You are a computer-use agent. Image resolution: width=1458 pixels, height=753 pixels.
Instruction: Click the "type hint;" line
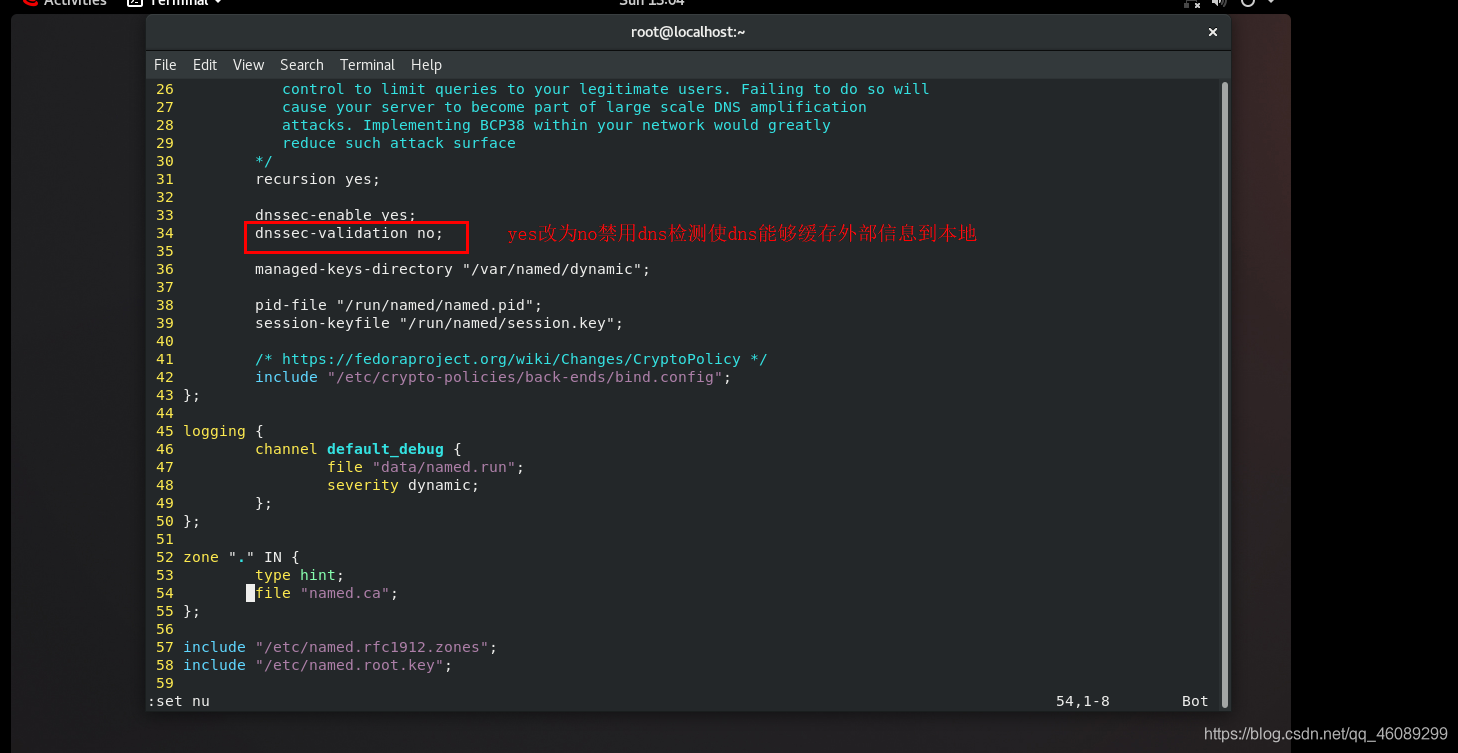tap(299, 575)
